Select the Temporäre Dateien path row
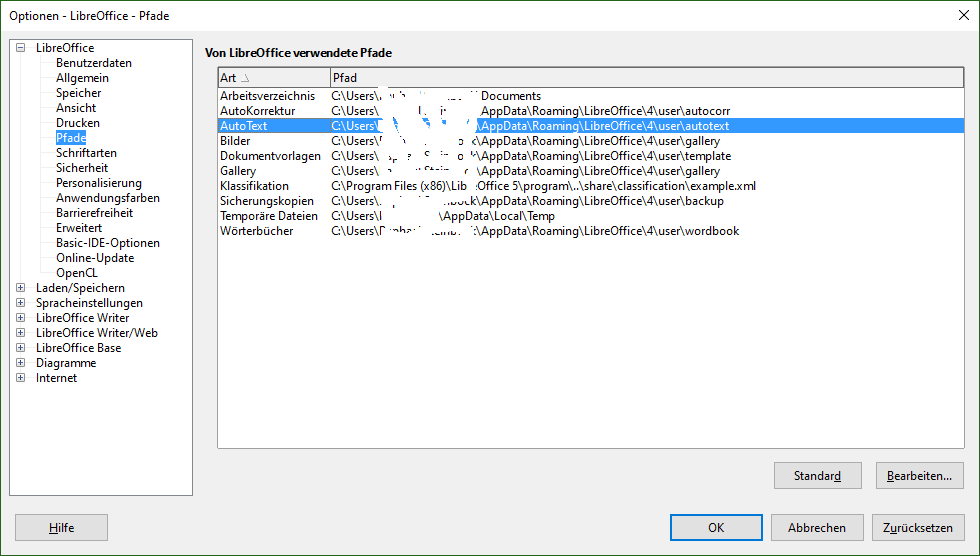 pos(591,216)
